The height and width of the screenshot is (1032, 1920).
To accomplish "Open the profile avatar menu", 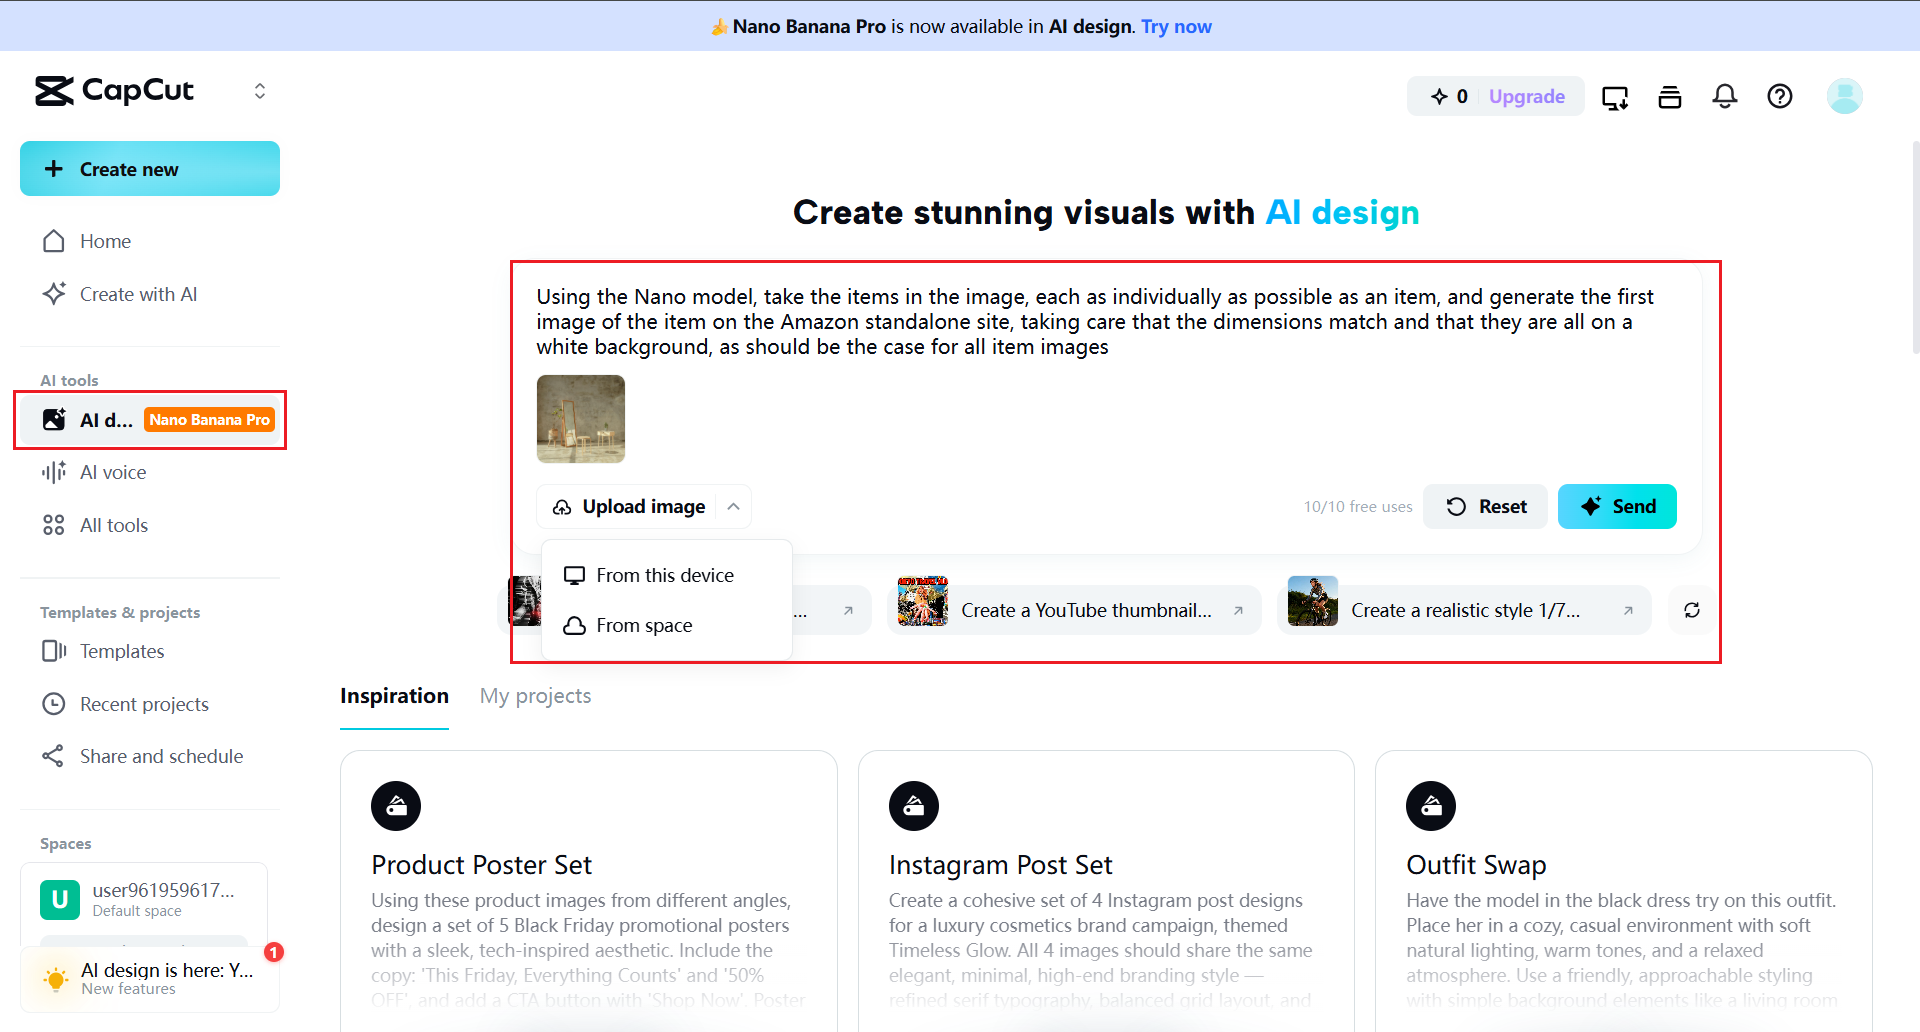I will [1845, 96].
